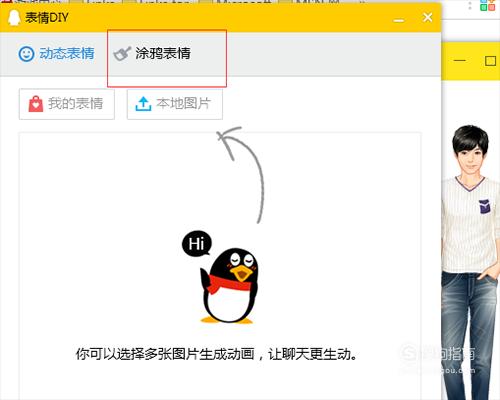Click the text 你可以选择多张图片生成动画
This screenshot has height=400, width=500.
pos(165,354)
